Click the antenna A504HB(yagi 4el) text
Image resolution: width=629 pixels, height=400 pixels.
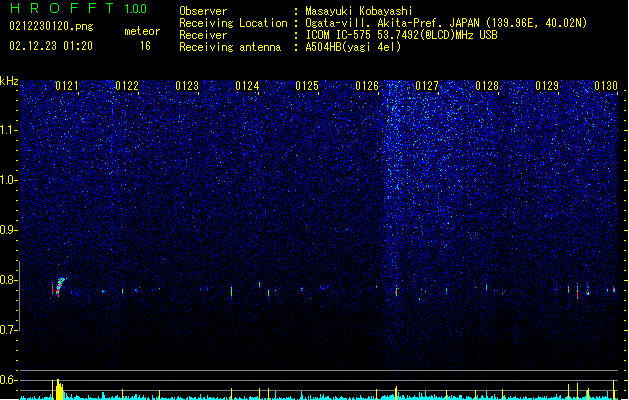click(x=353, y=47)
